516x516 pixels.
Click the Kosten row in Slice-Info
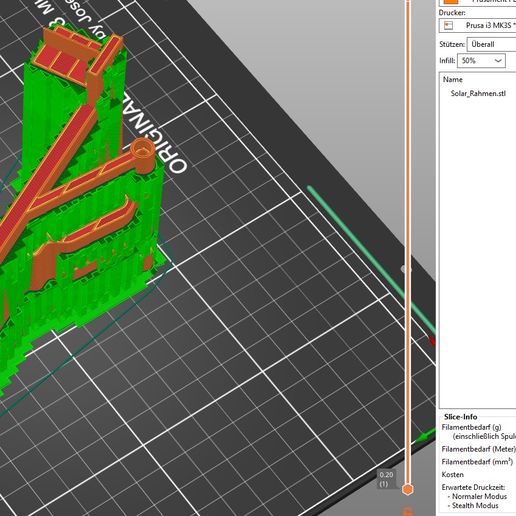(x=452, y=474)
